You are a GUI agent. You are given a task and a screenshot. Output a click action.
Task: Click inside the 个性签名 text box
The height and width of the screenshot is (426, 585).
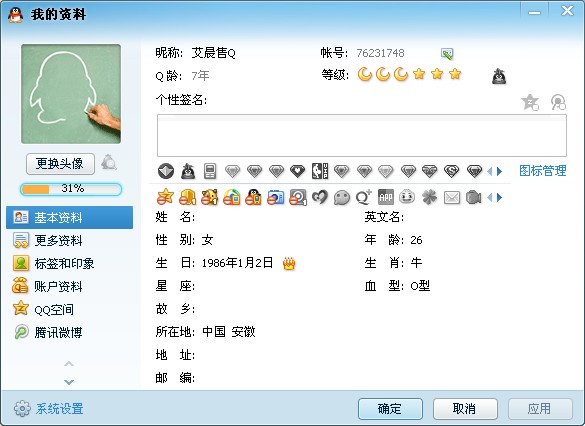362,135
